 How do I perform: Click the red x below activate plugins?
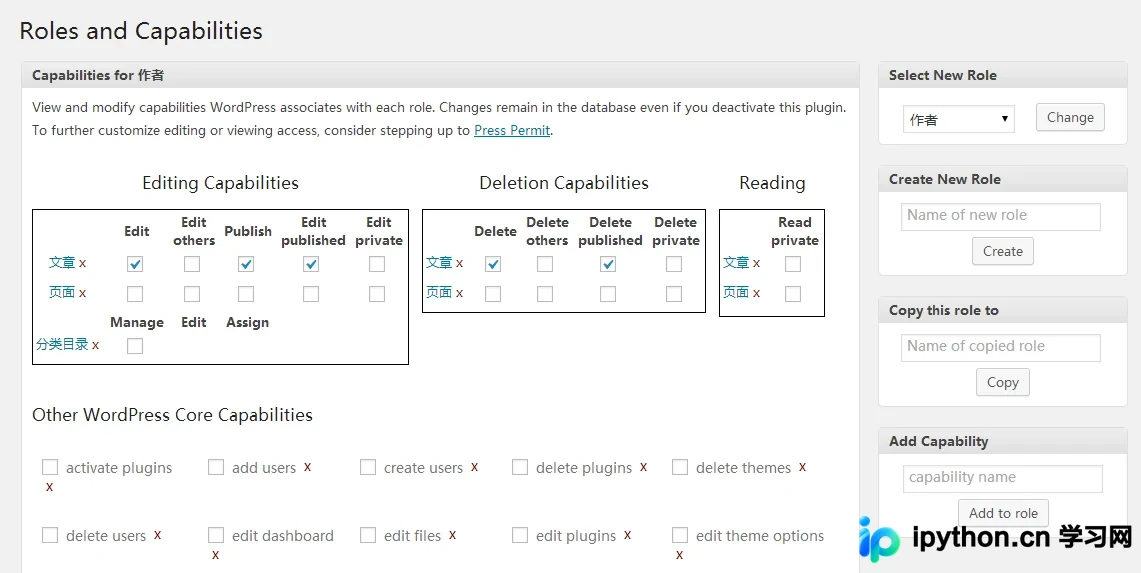pyautogui.click(x=49, y=487)
